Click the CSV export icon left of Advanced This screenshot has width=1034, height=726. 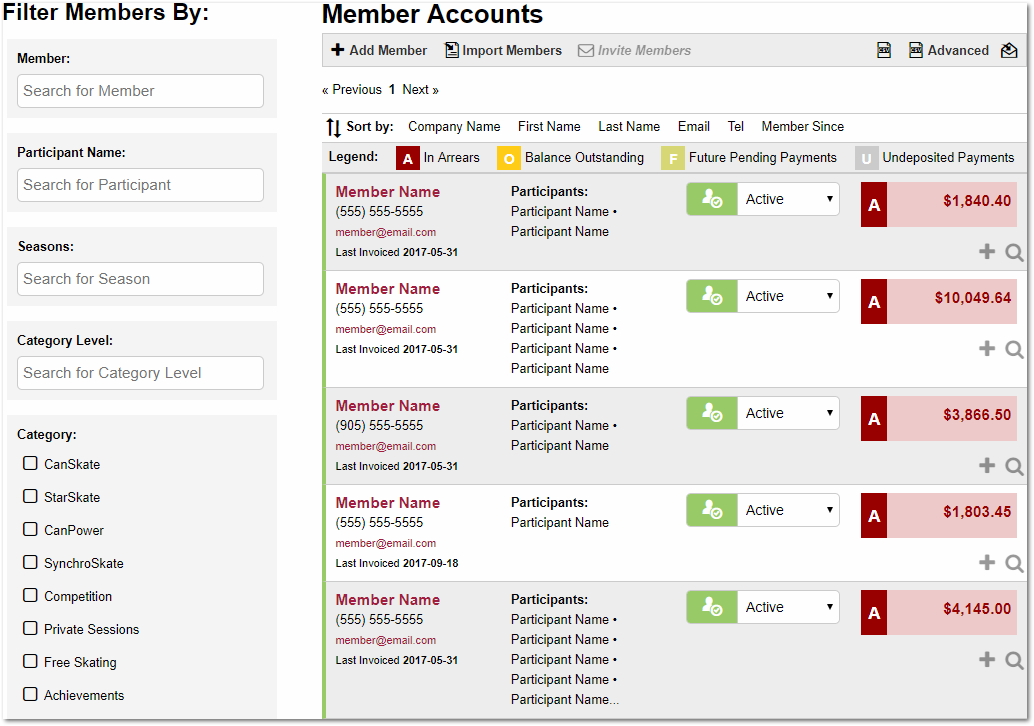[x=884, y=50]
